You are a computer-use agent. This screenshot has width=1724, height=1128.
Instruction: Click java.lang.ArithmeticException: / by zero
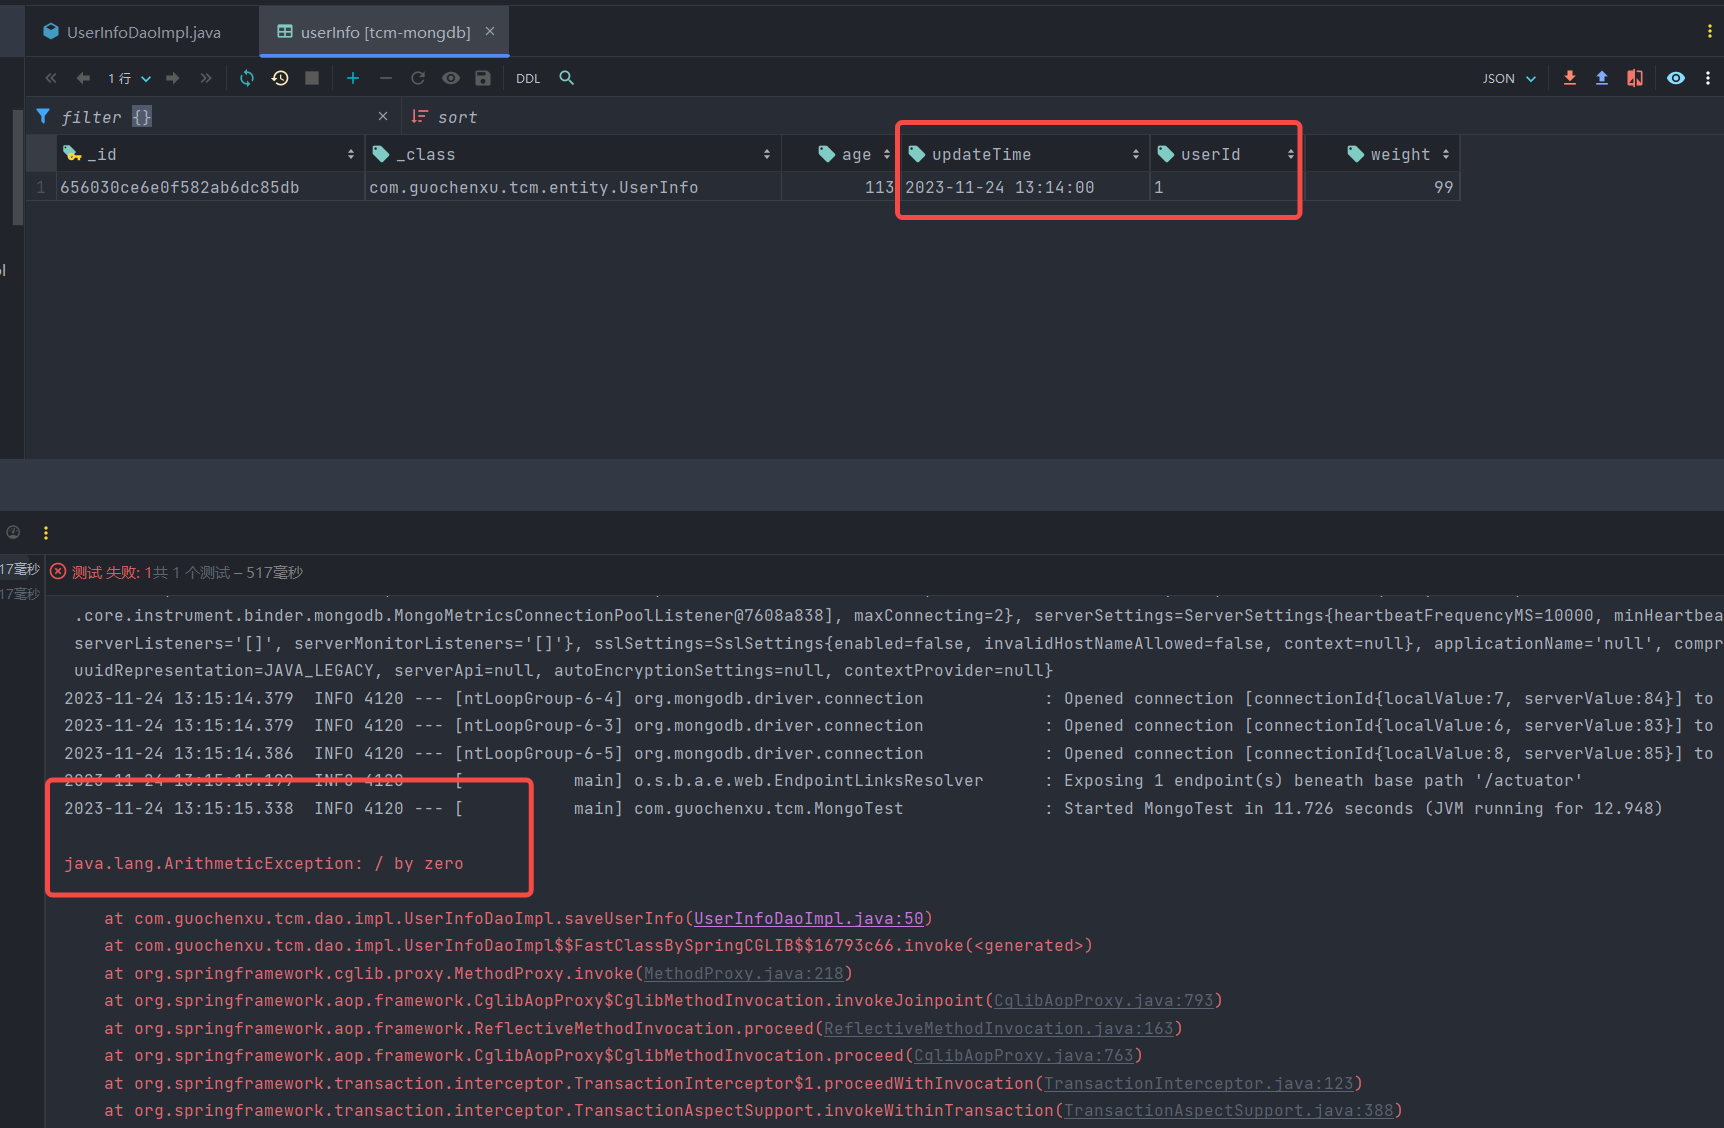pos(264,863)
